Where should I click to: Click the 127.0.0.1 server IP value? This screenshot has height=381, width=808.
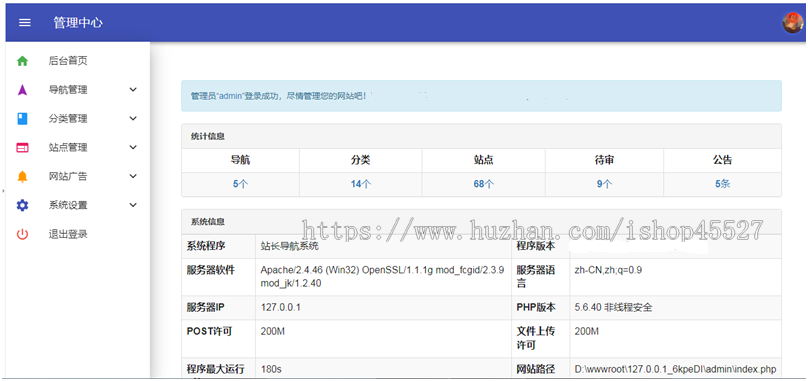pos(280,308)
